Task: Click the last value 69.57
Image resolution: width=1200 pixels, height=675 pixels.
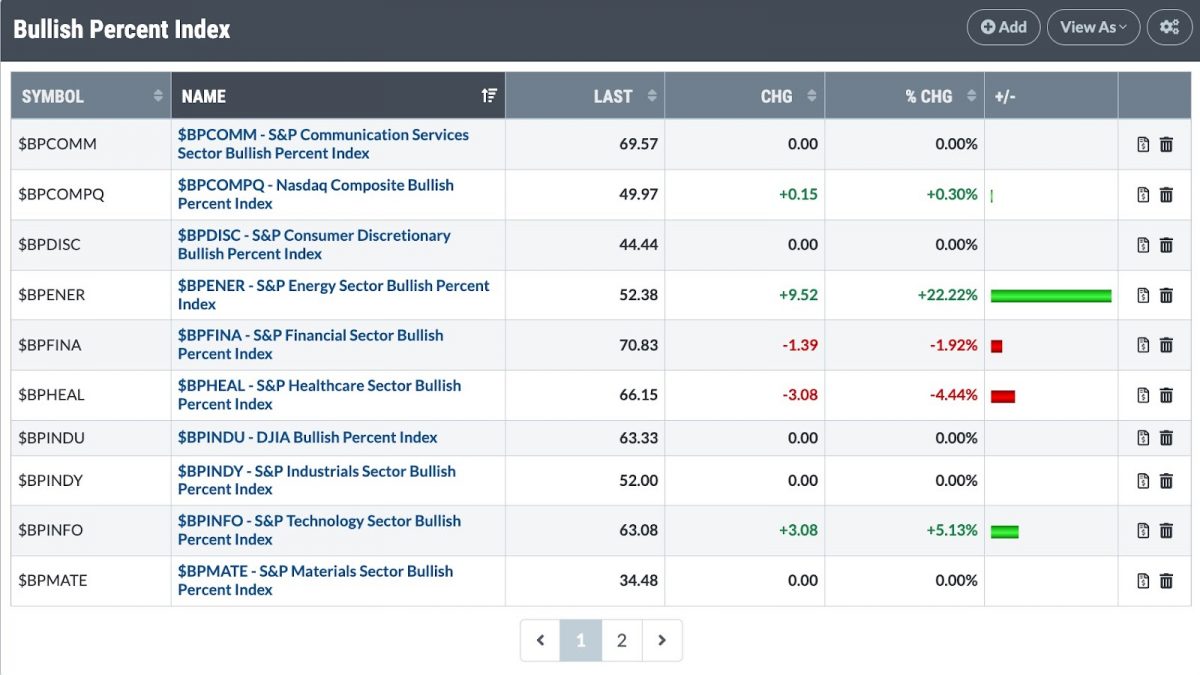Action: [639, 144]
